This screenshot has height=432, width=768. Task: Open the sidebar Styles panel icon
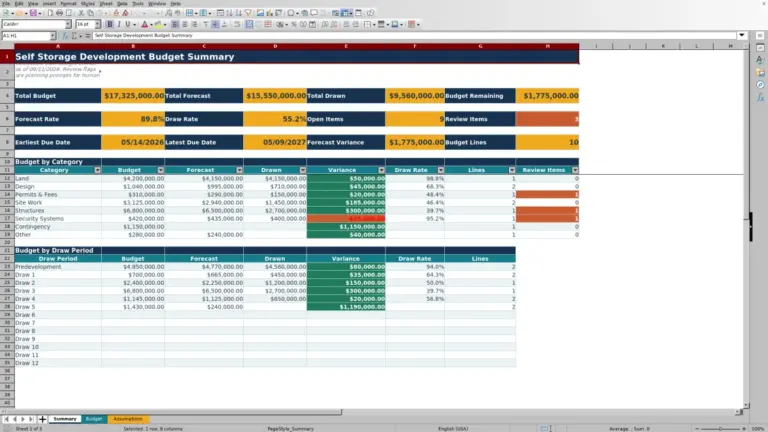[x=760, y=60]
